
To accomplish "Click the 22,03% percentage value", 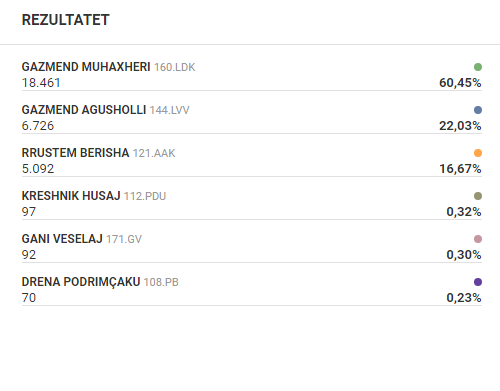I will click(x=460, y=126).
